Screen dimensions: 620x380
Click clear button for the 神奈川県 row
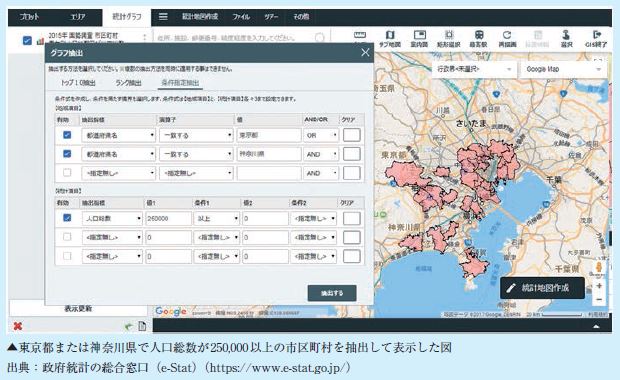(x=352, y=154)
